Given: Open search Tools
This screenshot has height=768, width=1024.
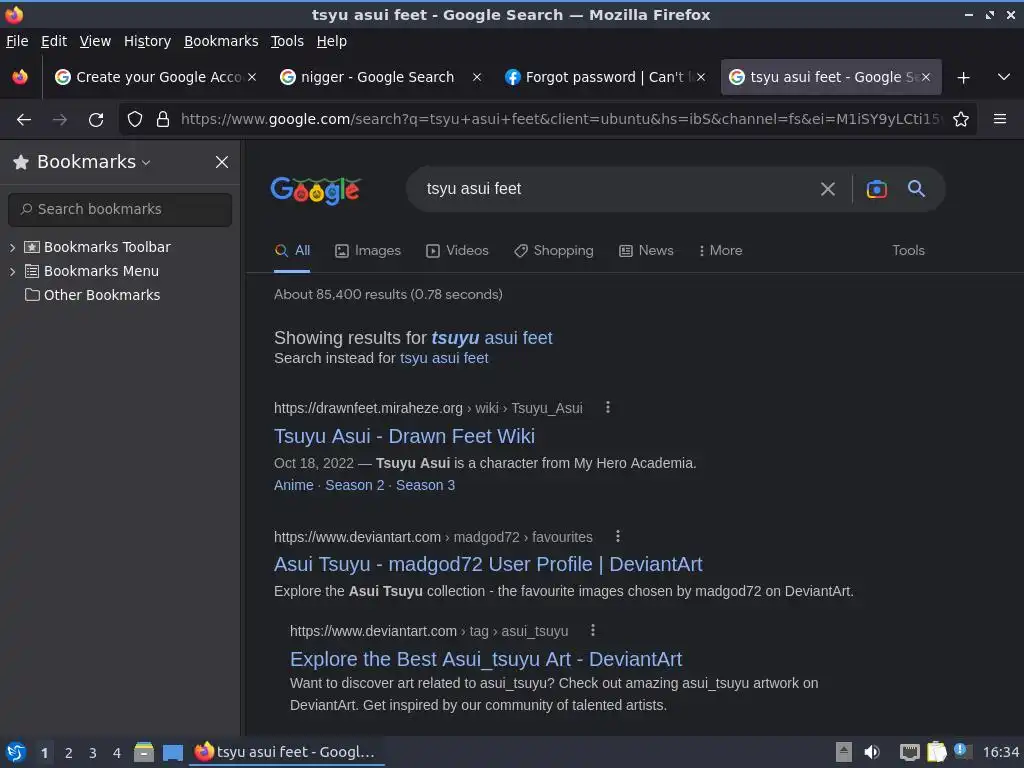Looking at the screenshot, I should (x=908, y=251).
